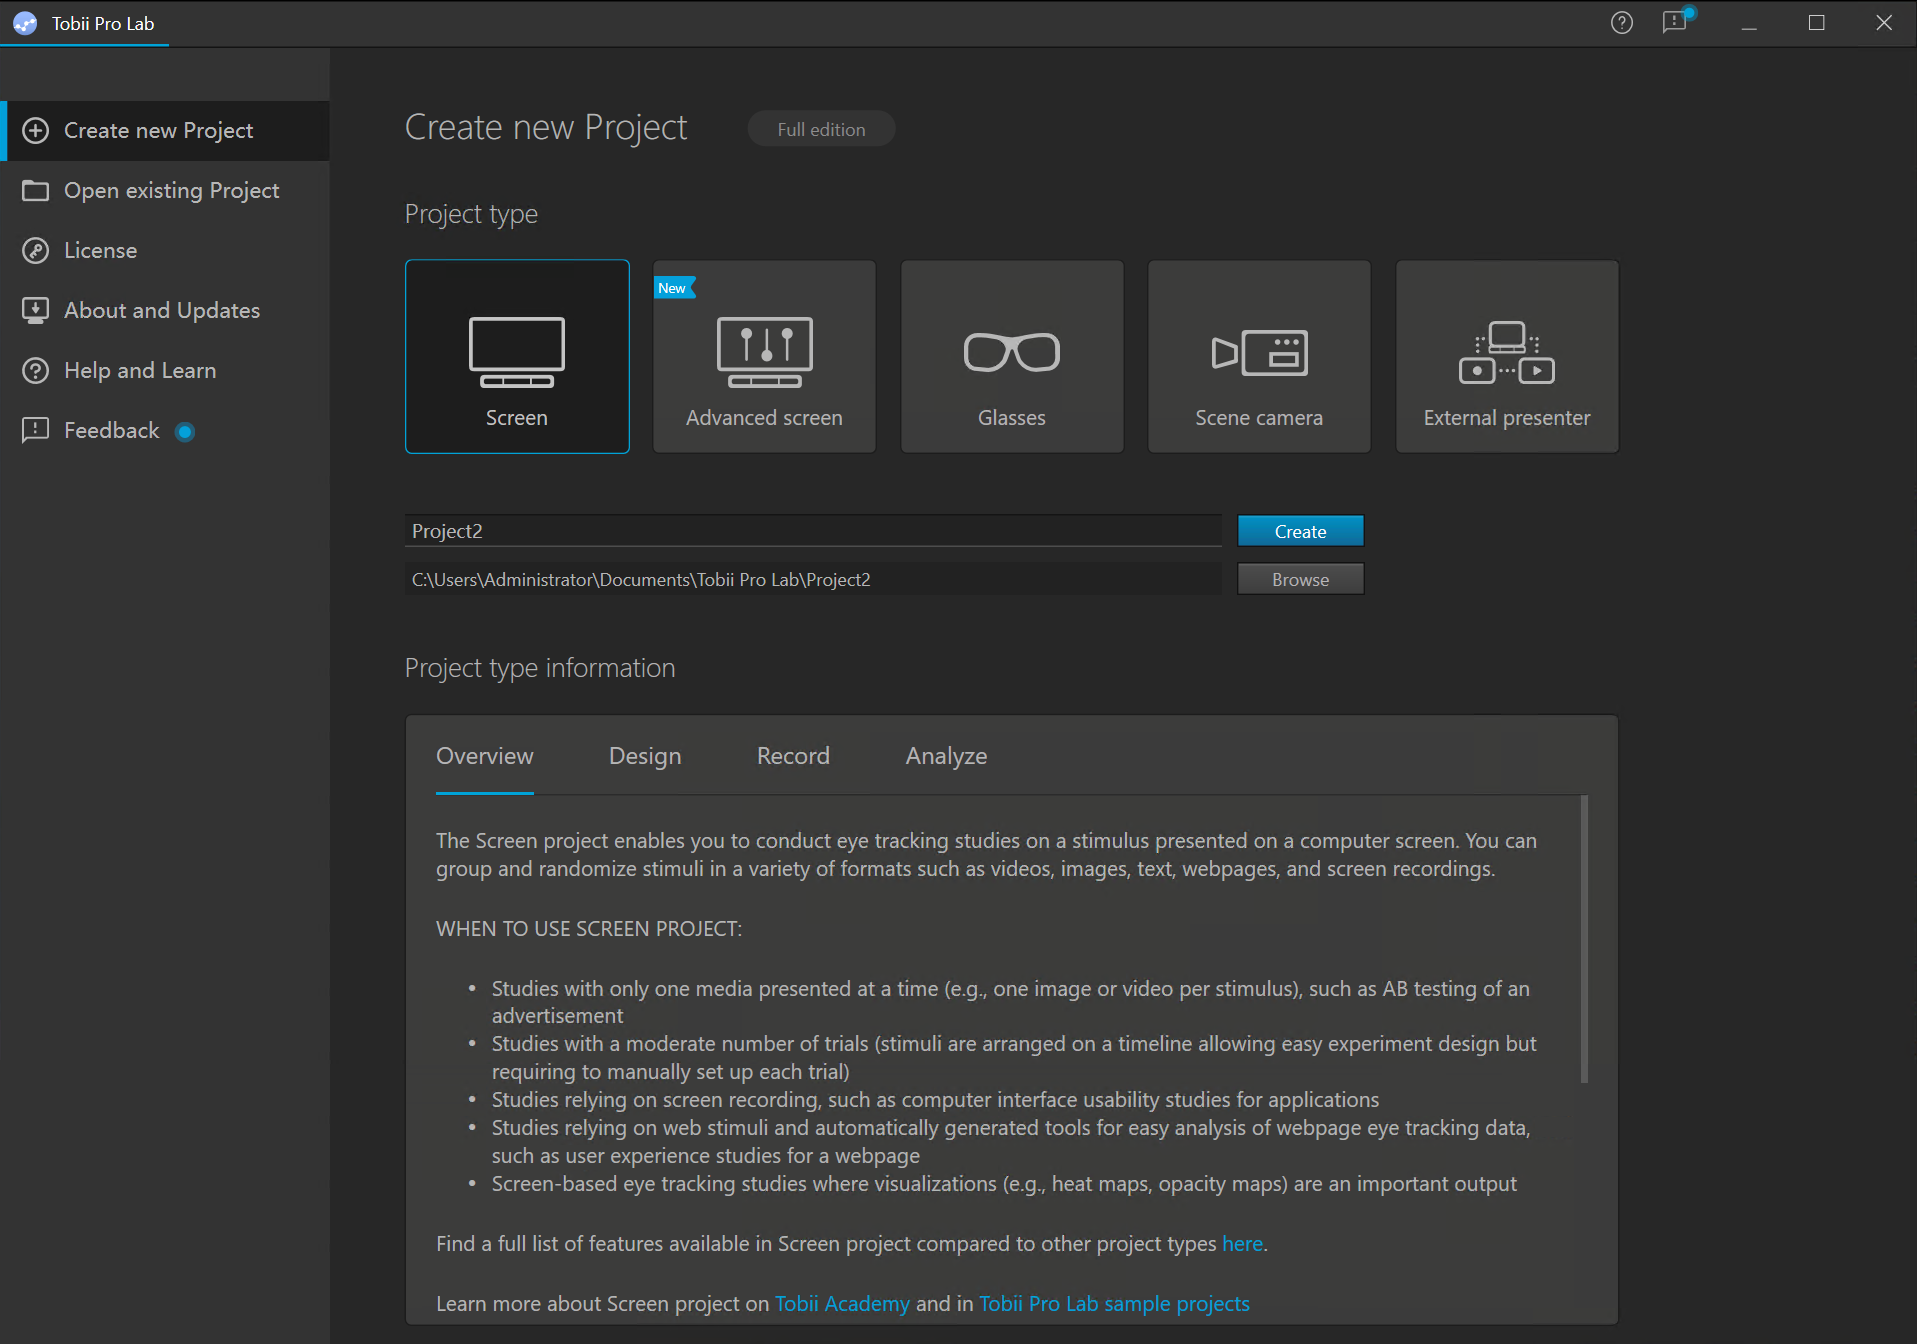
Task: Open the Tobii Pro Lab sample projects link
Action: (x=1114, y=1304)
